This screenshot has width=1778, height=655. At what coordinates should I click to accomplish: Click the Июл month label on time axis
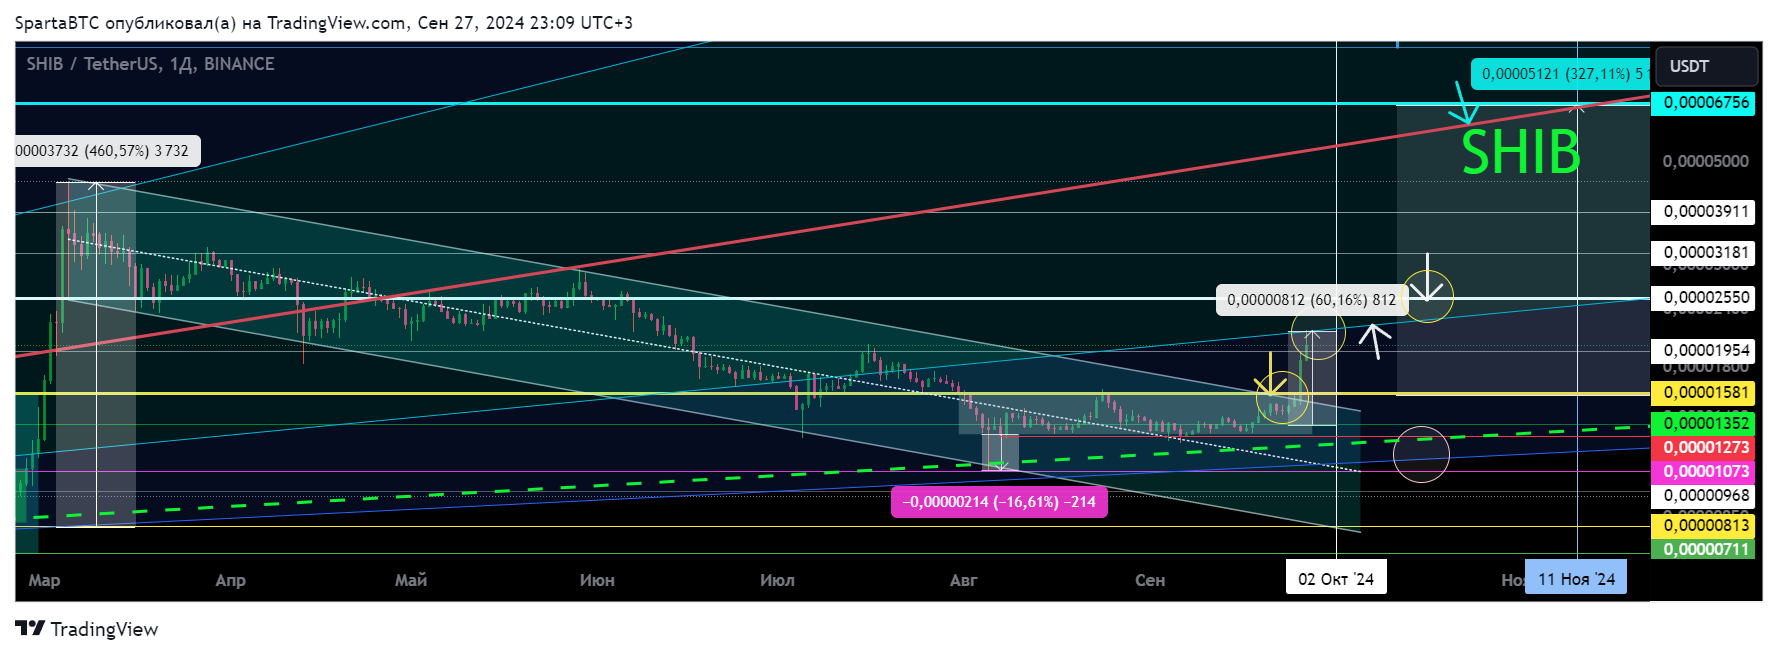(777, 580)
